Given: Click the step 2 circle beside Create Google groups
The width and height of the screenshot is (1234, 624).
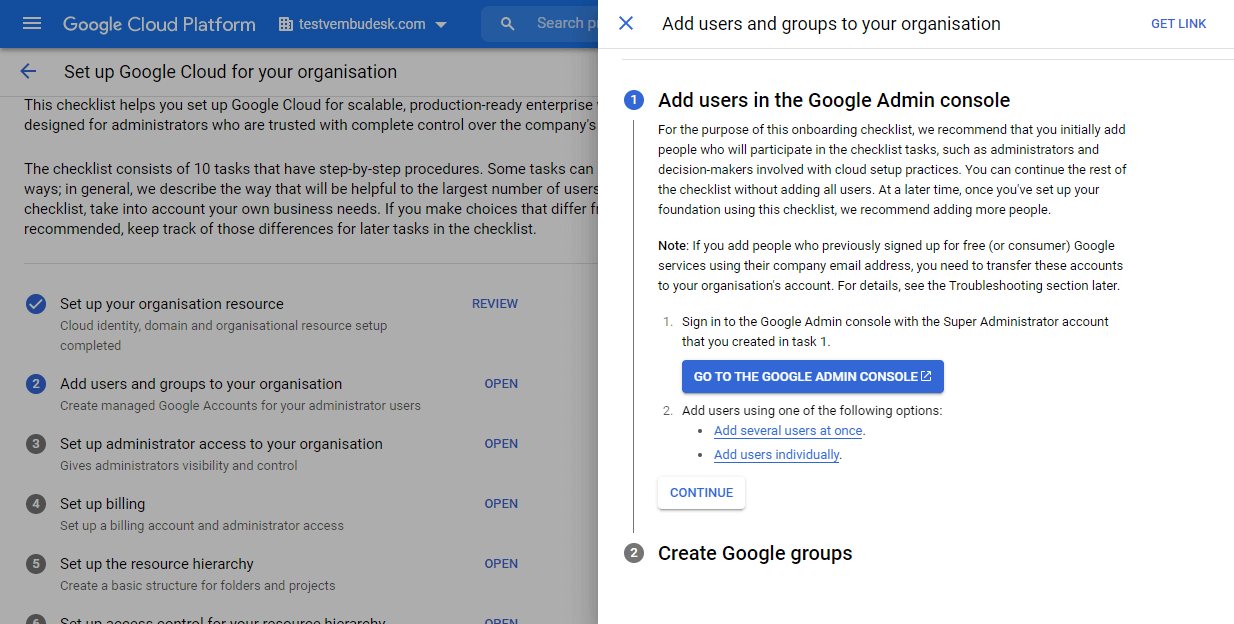Looking at the screenshot, I should pos(633,553).
